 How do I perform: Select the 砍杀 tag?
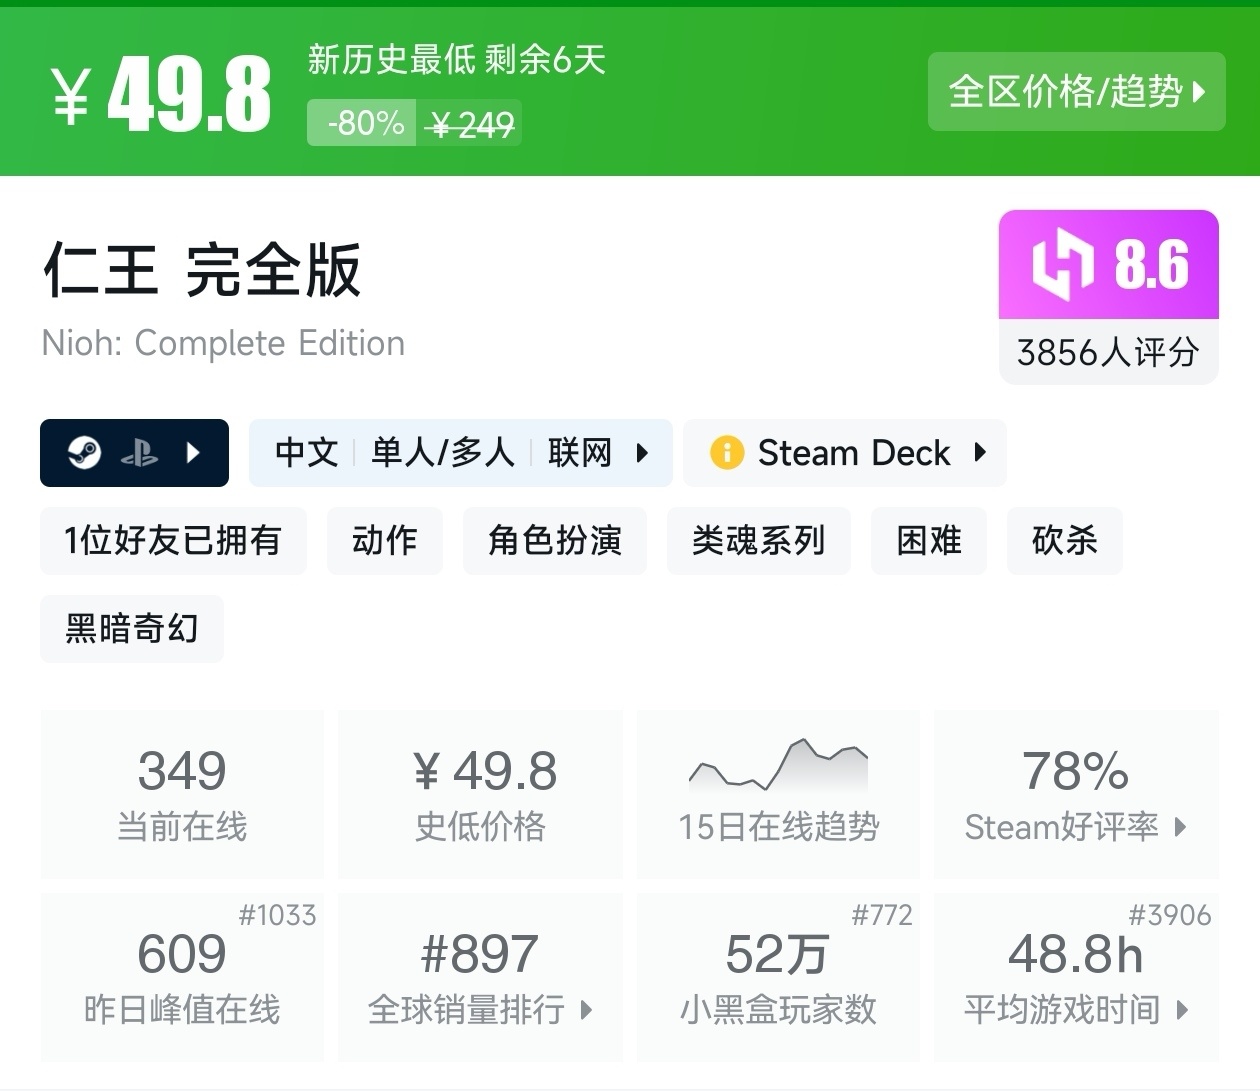[1065, 541]
